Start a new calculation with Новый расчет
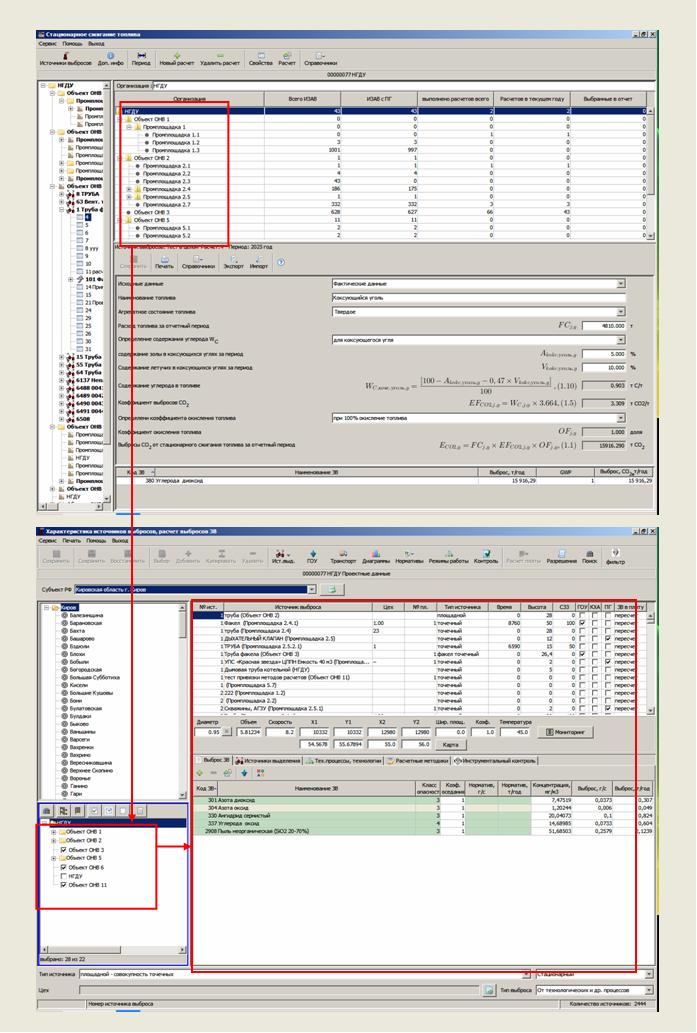 pyautogui.click(x=177, y=57)
